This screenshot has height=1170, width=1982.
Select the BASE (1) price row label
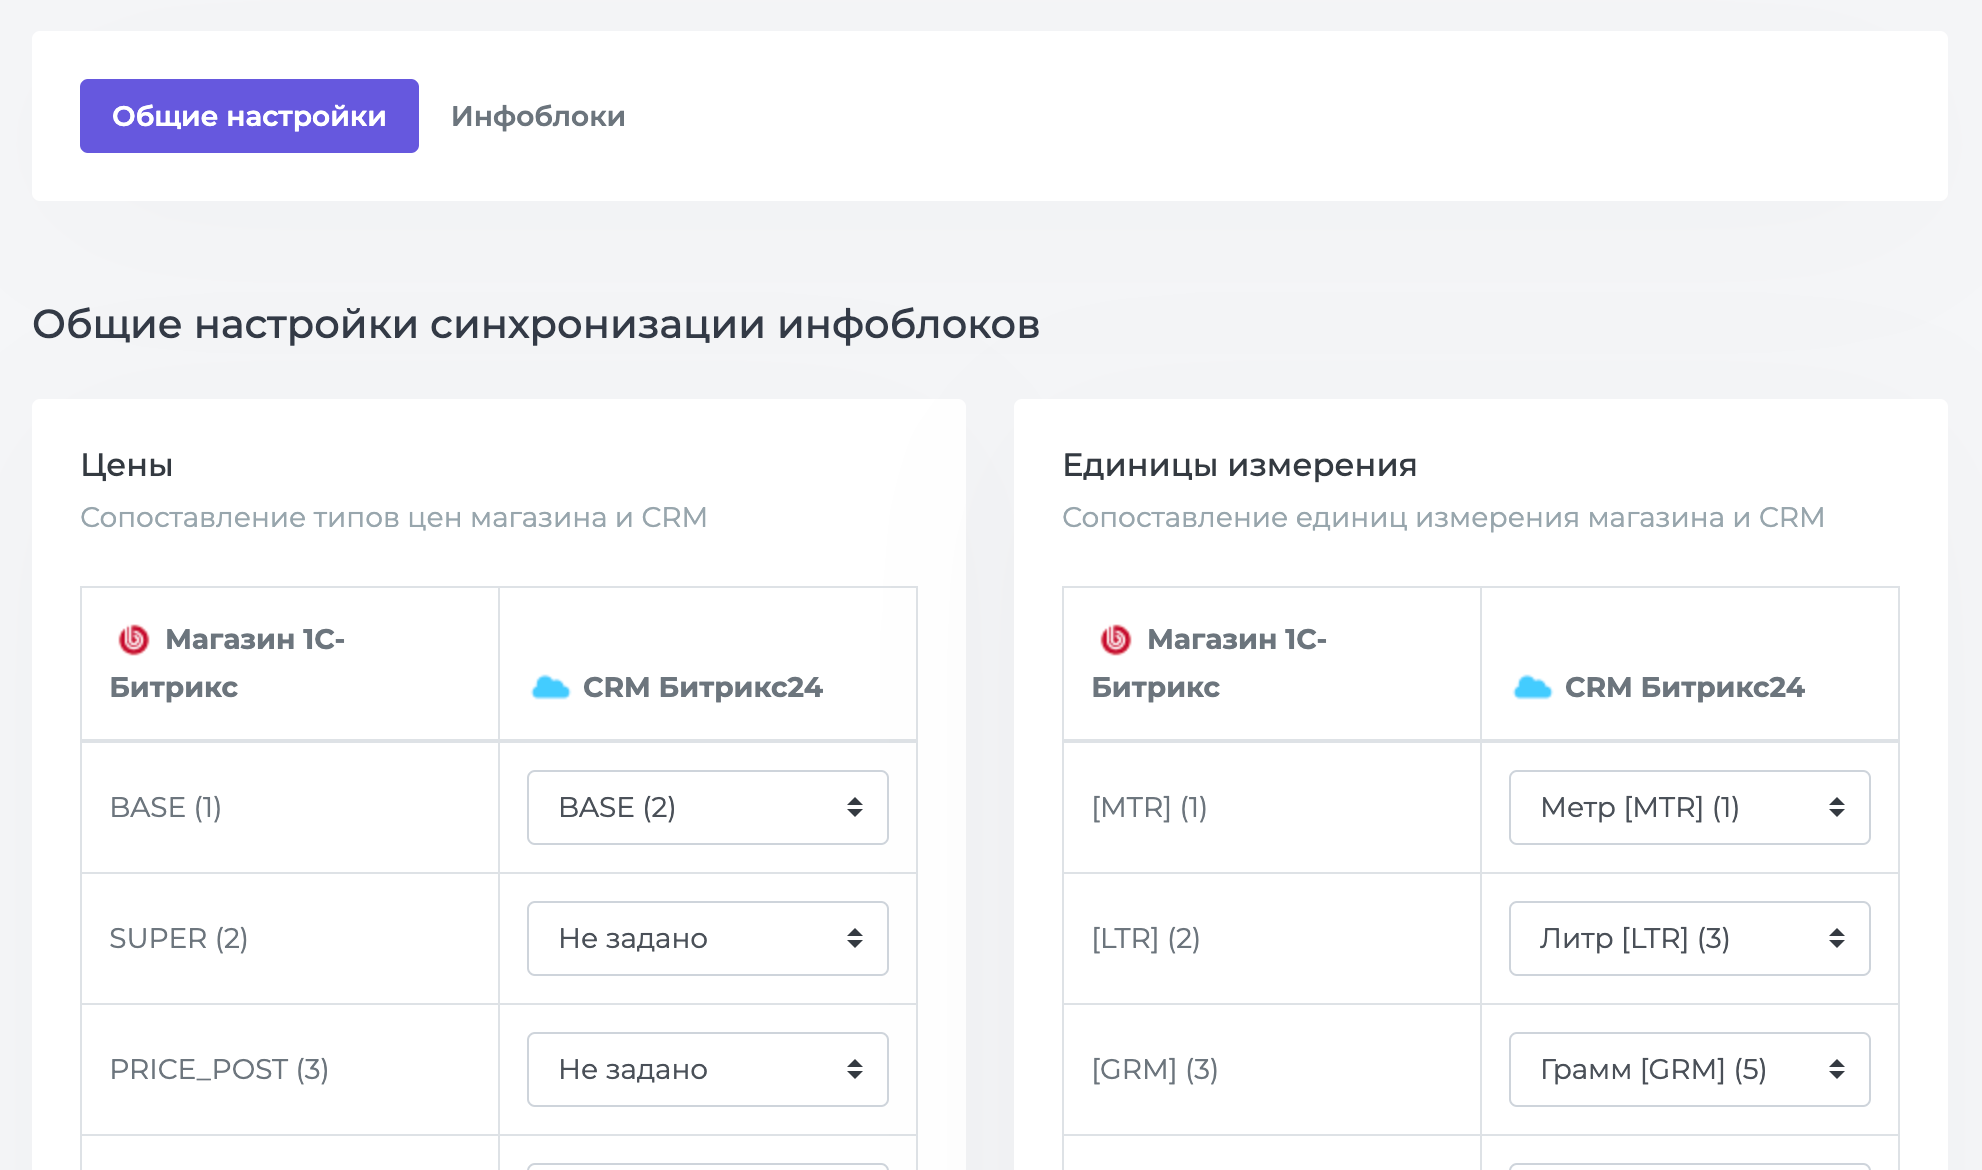[166, 807]
